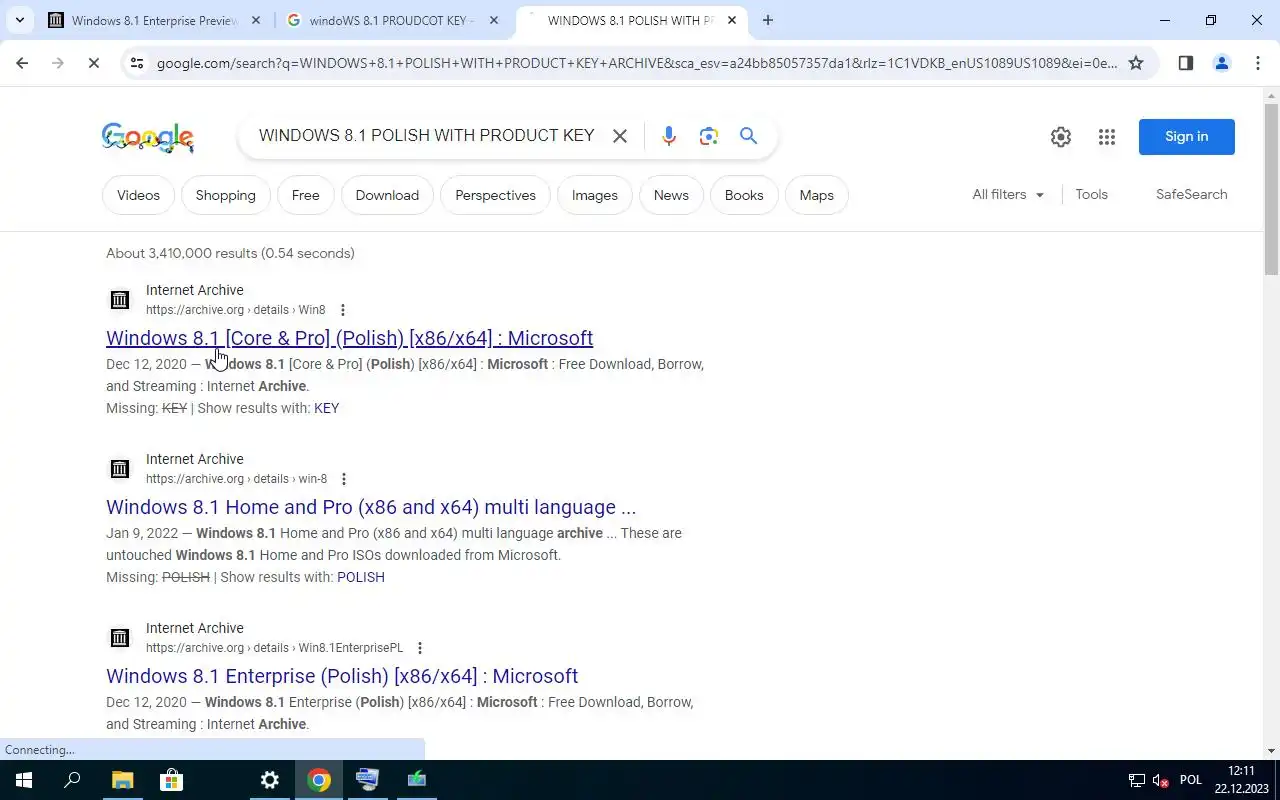Apply the Download filter chip

387,195
